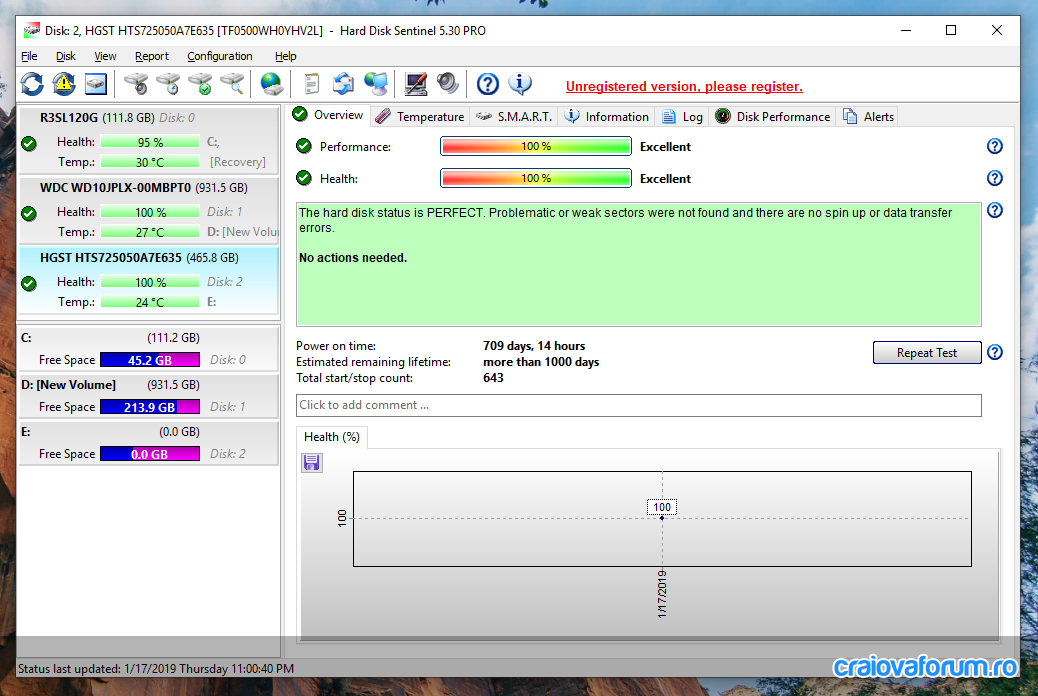The width and height of the screenshot is (1038, 696).
Task: Switch to the Temperature tab
Action: click(420, 117)
